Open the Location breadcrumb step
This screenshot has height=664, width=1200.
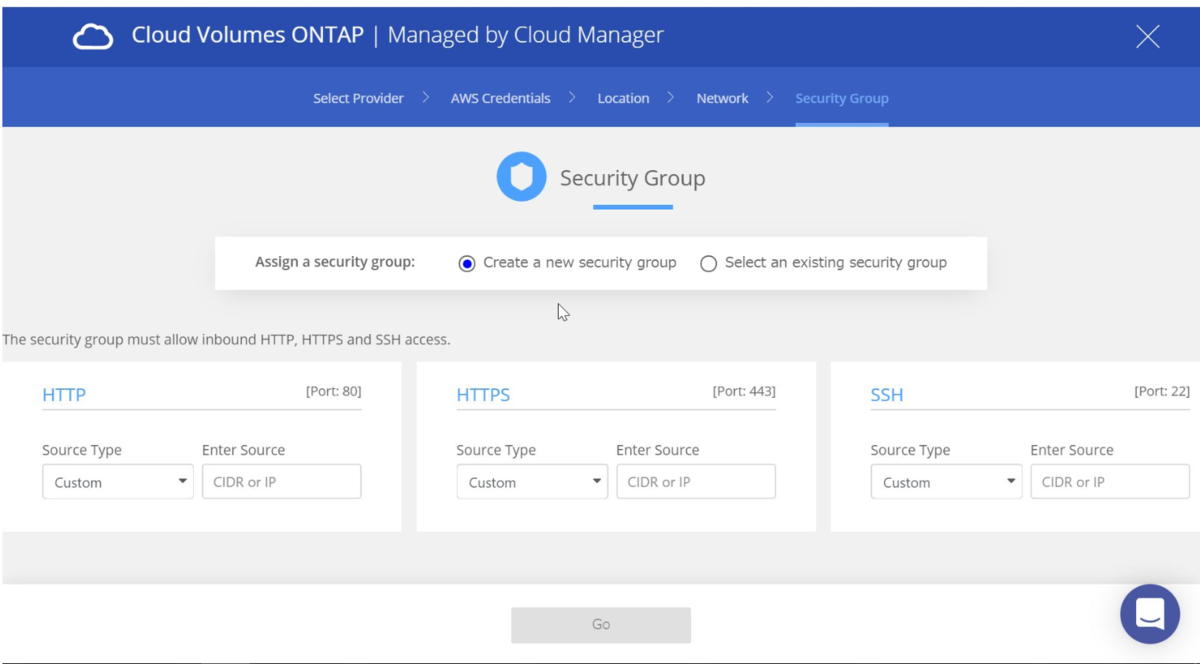click(623, 97)
